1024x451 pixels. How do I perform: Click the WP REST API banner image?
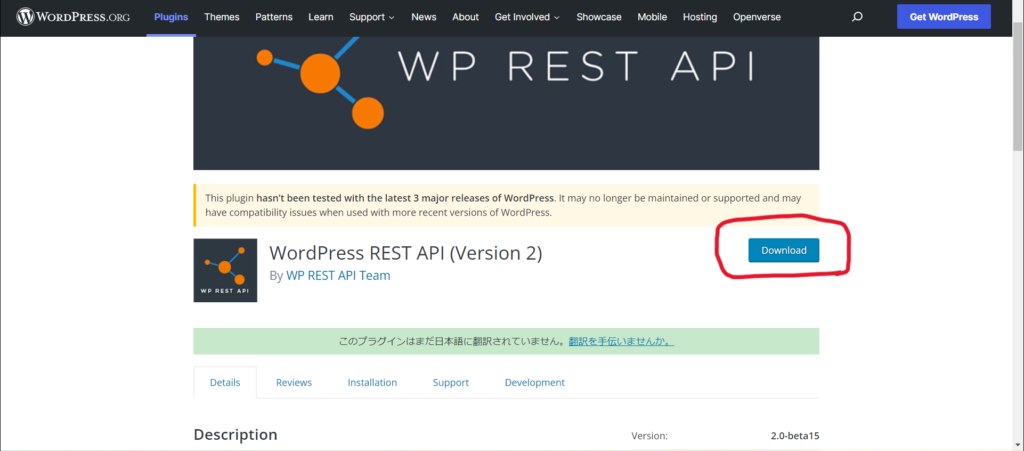(x=506, y=102)
